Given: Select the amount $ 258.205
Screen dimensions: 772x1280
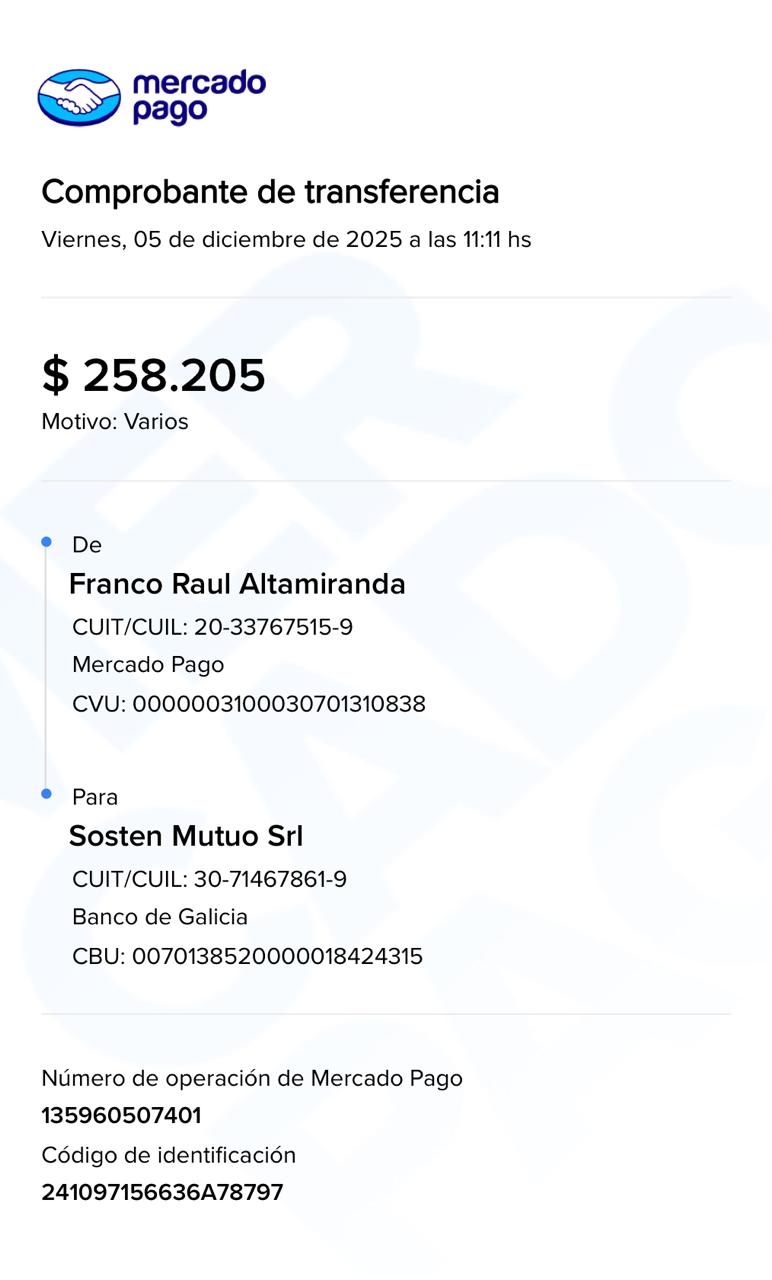Looking at the screenshot, I should tap(154, 375).
